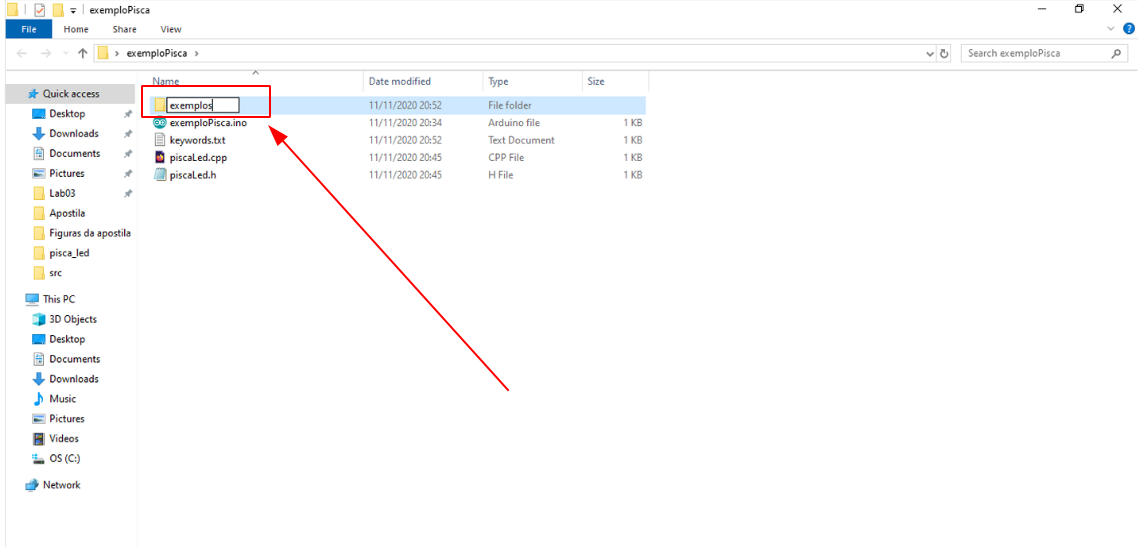Click the search magnifier icon
1138x547 pixels.
point(1116,54)
